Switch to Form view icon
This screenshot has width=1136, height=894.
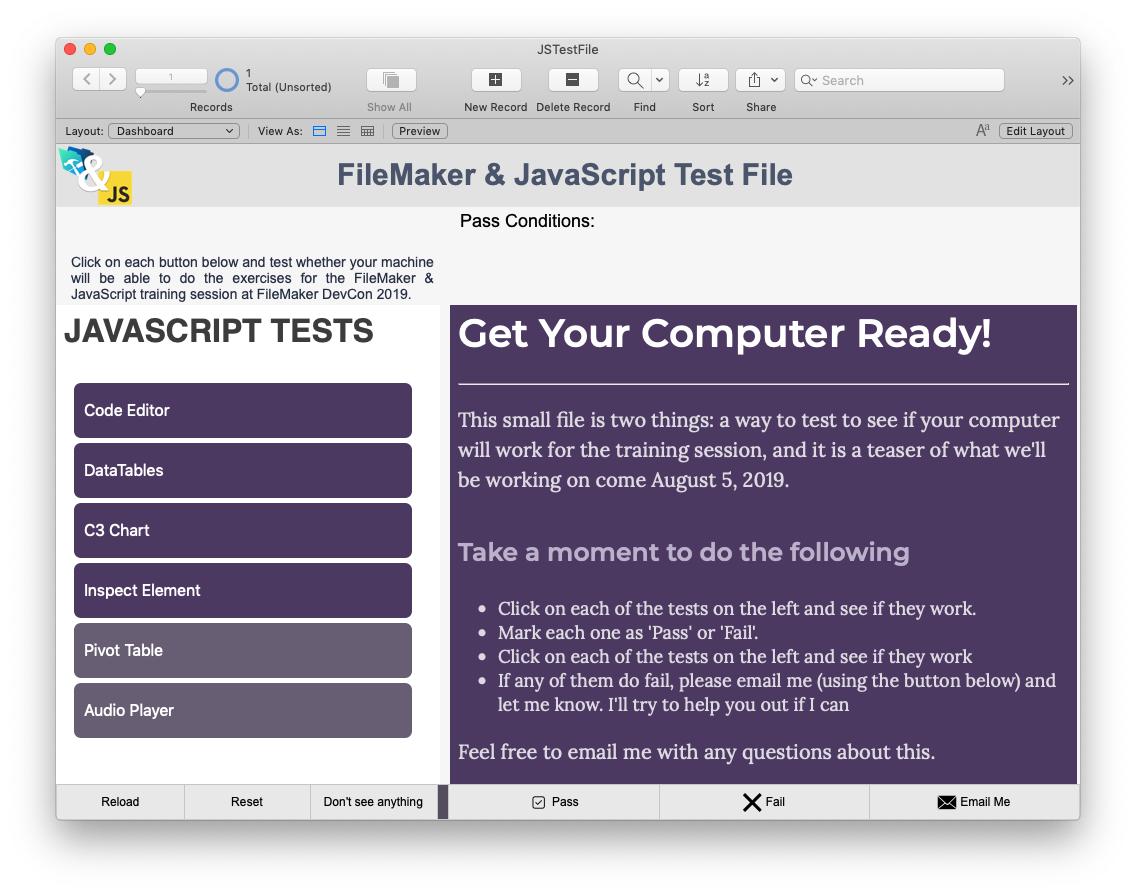pyautogui.click(x=320, y=131)
